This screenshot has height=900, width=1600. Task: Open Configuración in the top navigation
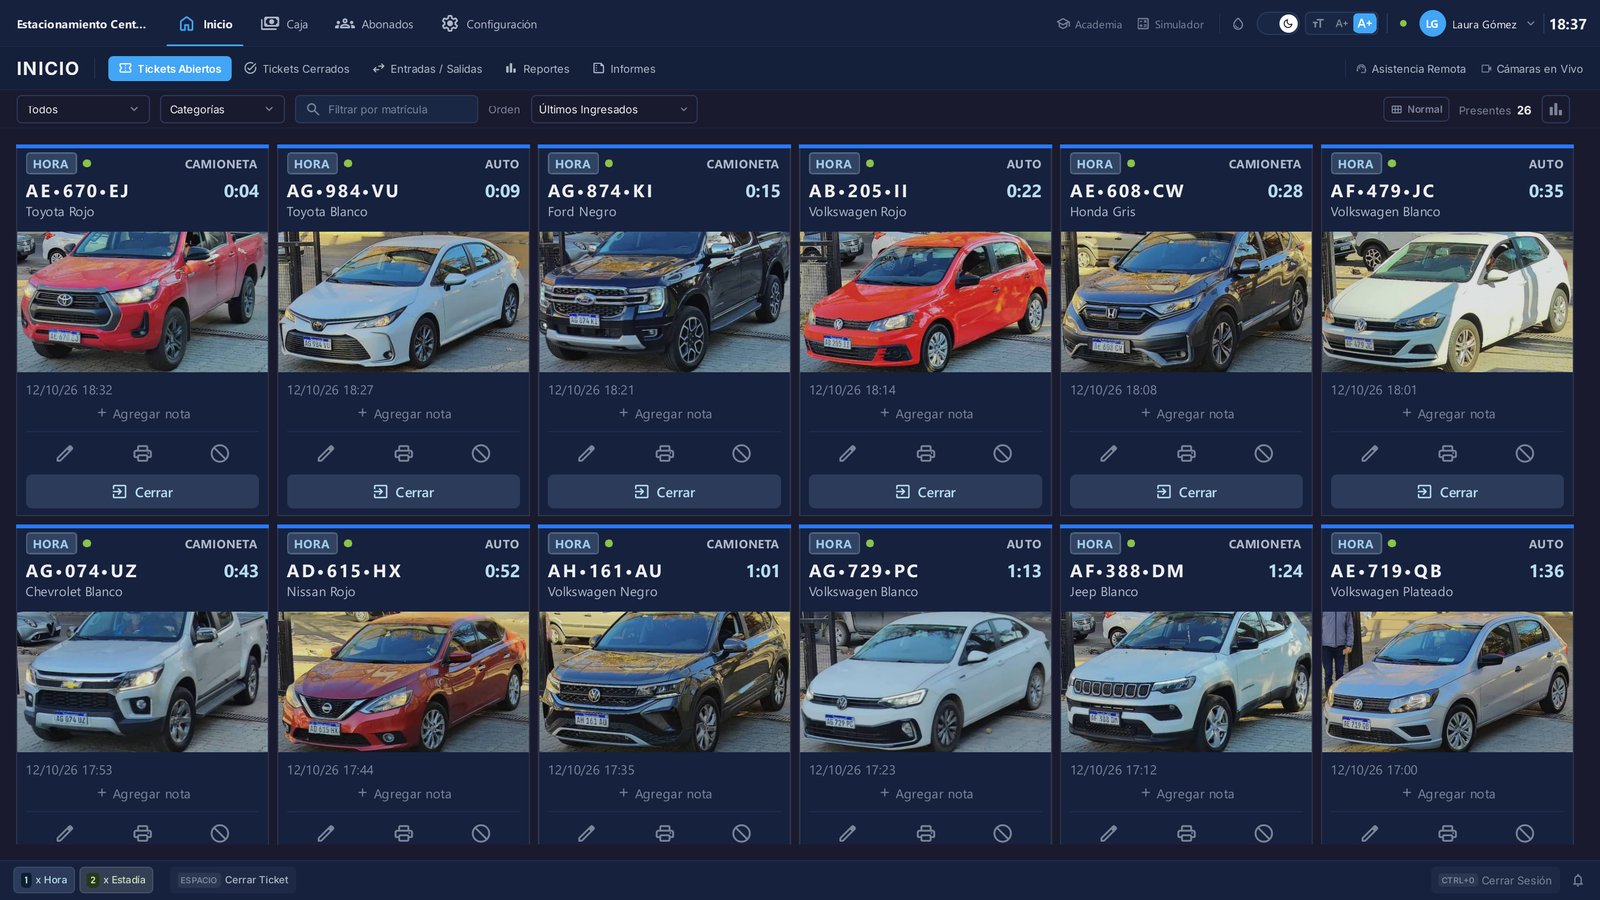coord(489,24)
